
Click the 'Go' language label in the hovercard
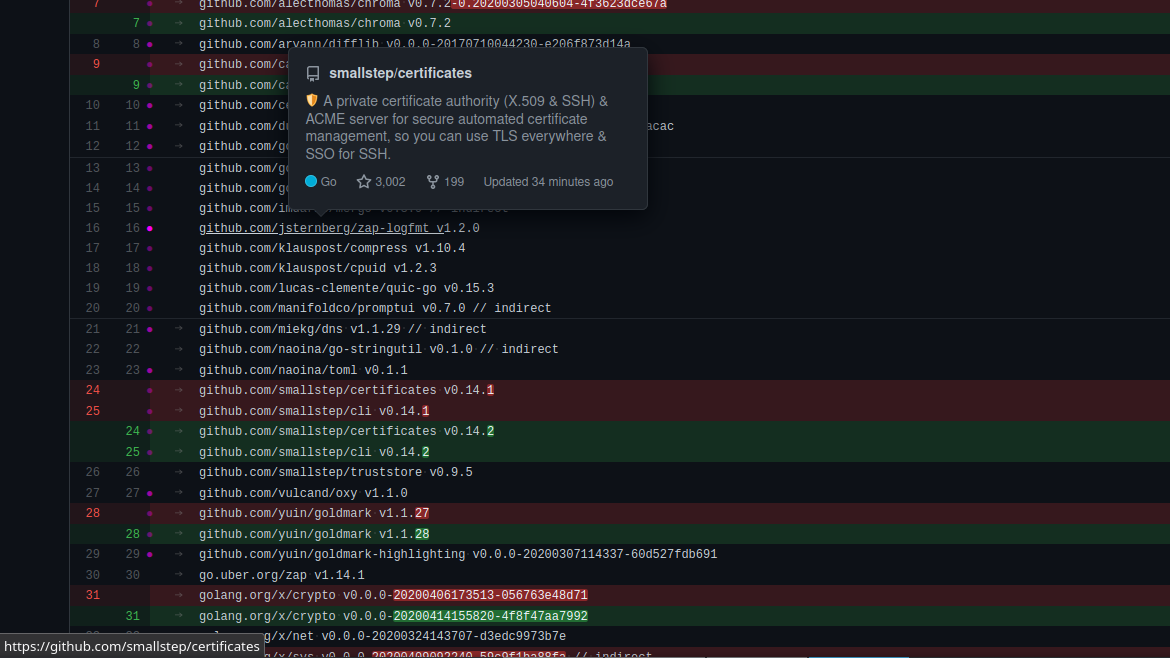328,182
